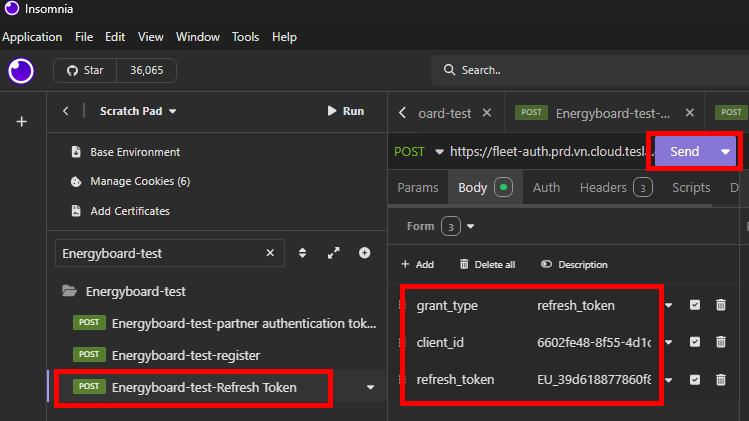Uncheck the grant_type row checkbox
The height and width of the screenshot is (421, 749).
[695, 305]
